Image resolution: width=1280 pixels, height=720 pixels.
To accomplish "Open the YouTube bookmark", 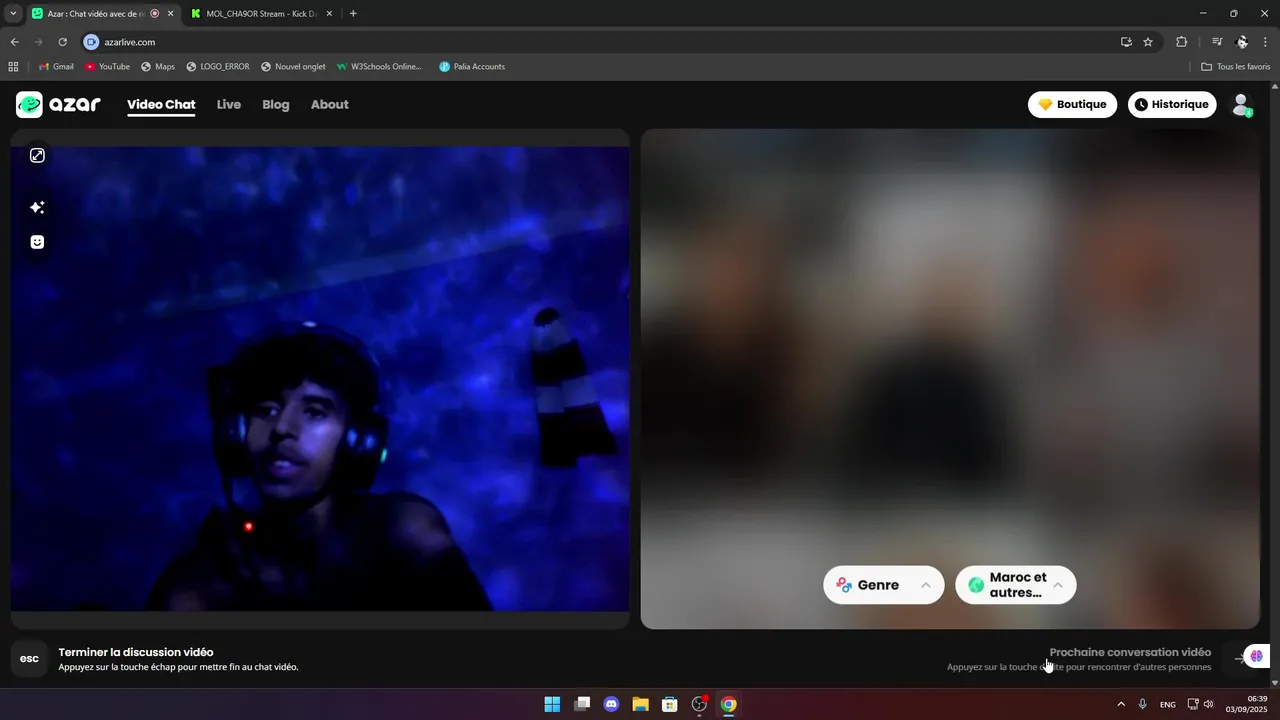I will tap(107, 67).
